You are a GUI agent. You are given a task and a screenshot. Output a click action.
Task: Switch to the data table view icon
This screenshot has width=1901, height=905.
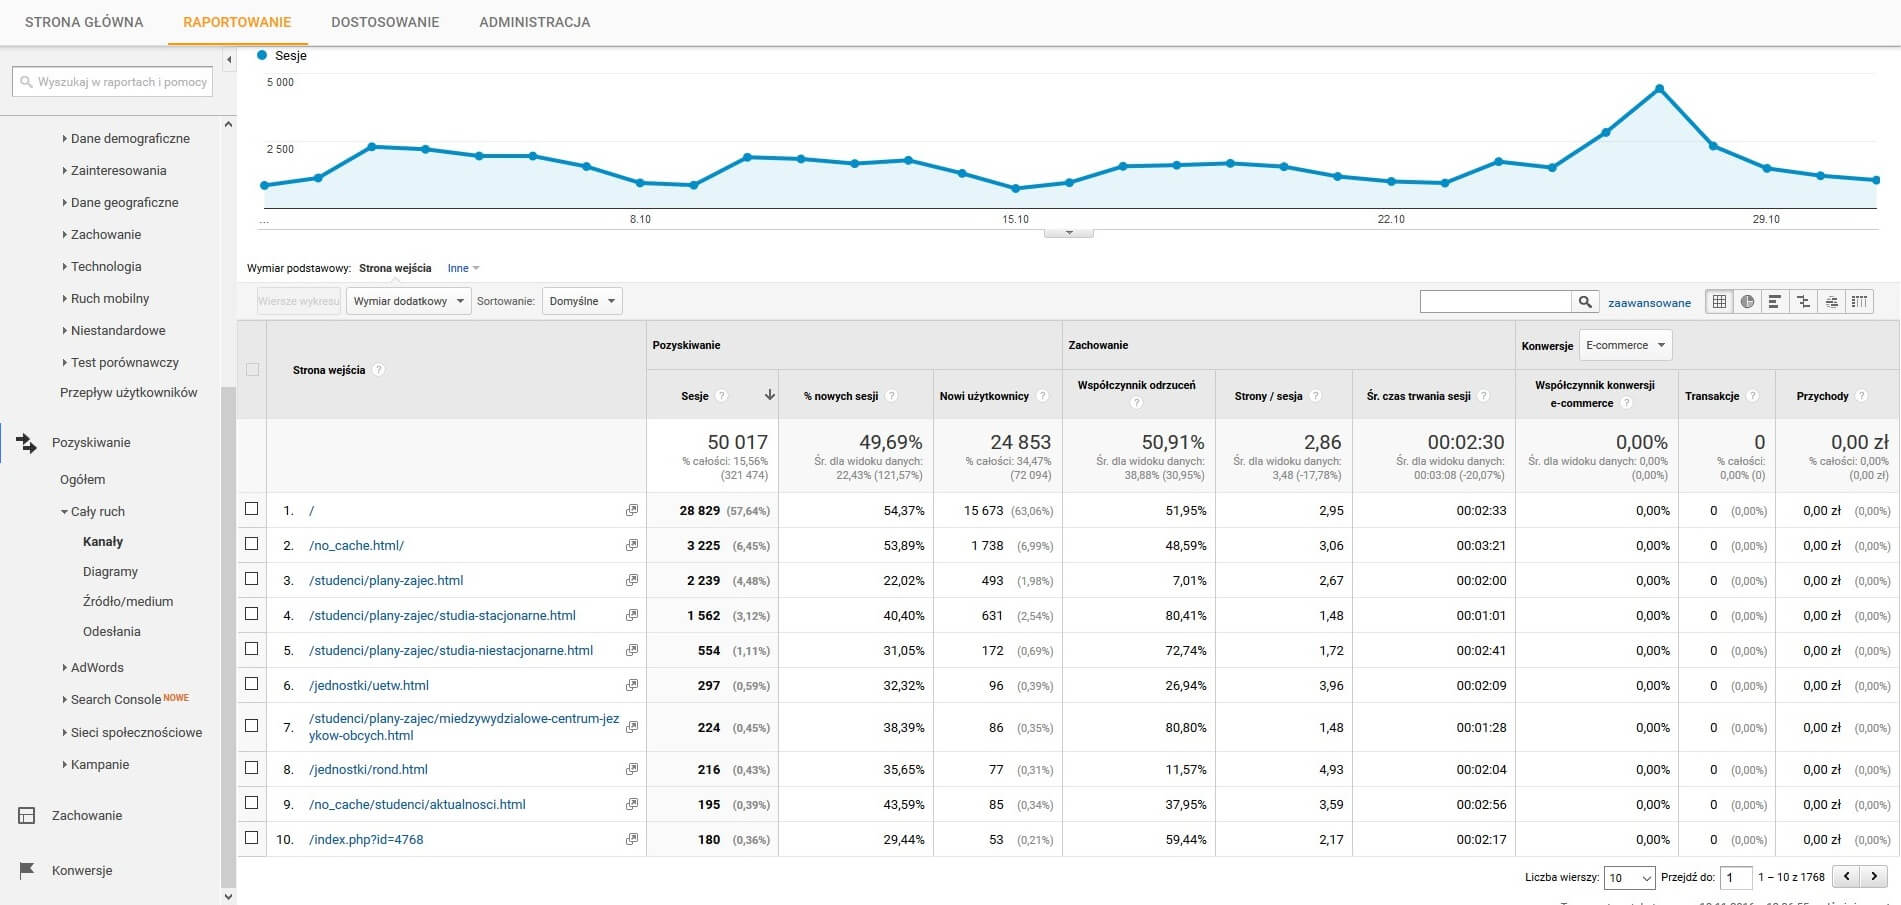coord(1719,301)
